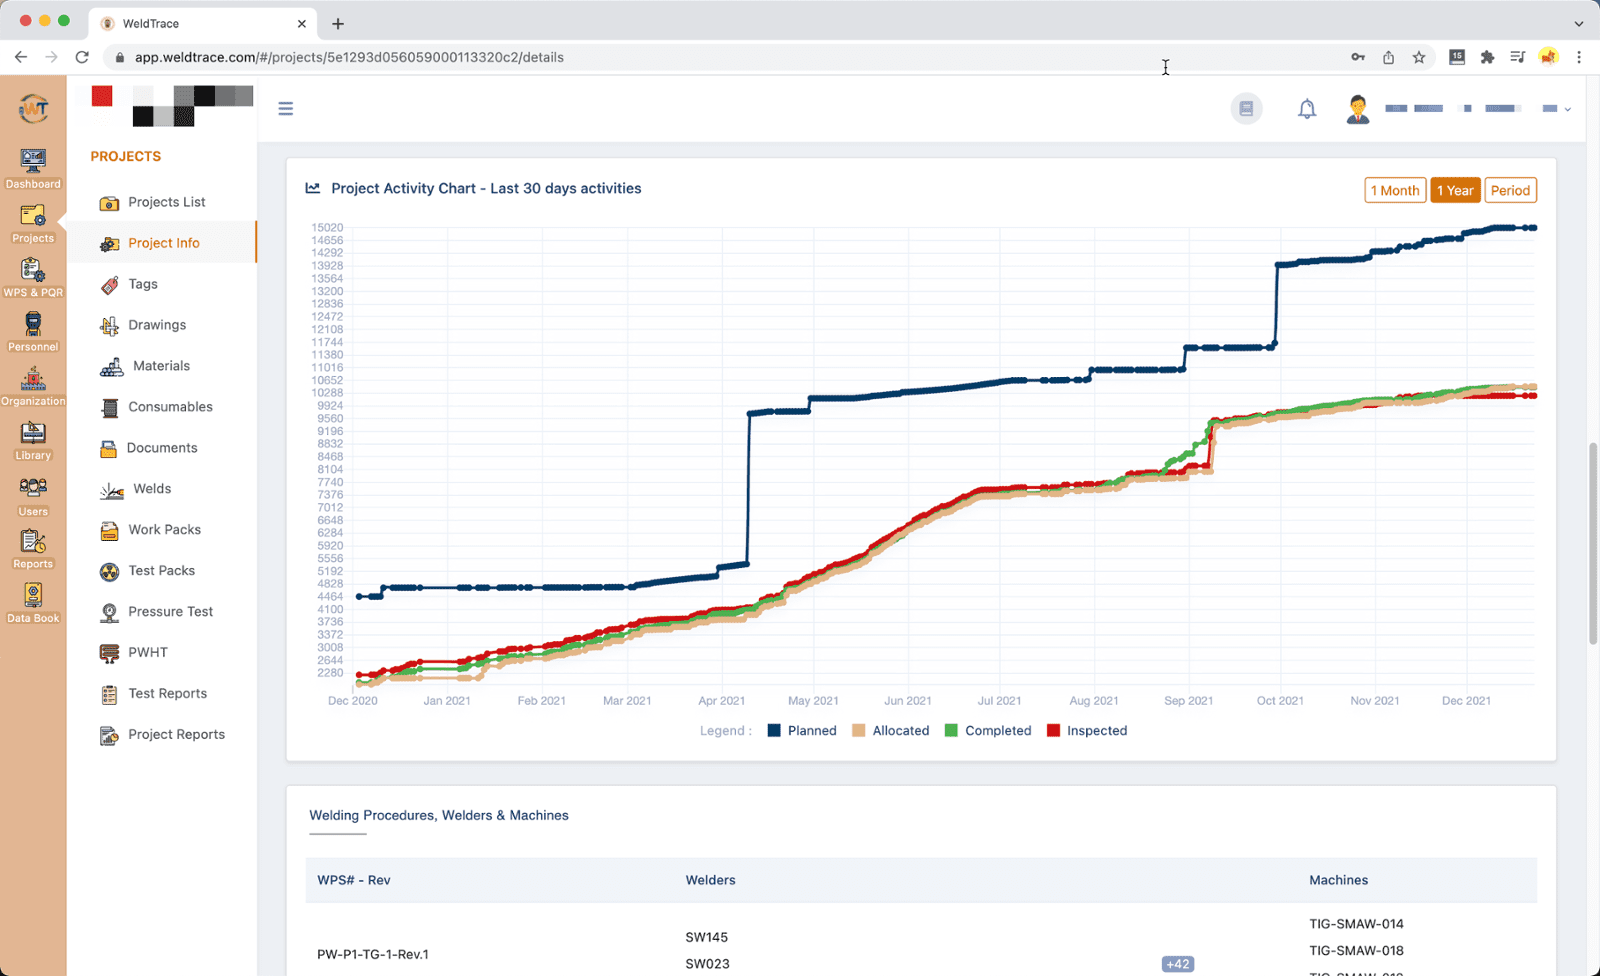The image size is (1600, 976).
Task: Open the Projects List menu item
Action: [x=166, y=201]
